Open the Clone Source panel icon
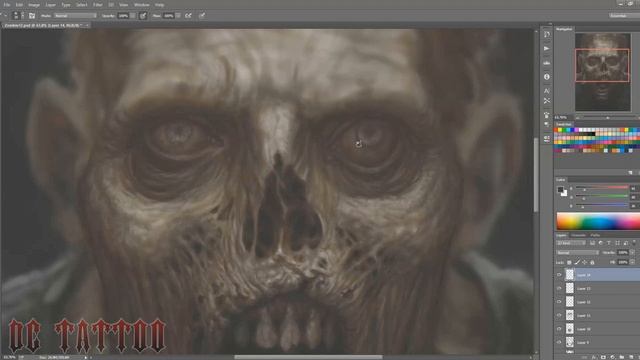The image size is (640, 360). click(x=547, y=124)
